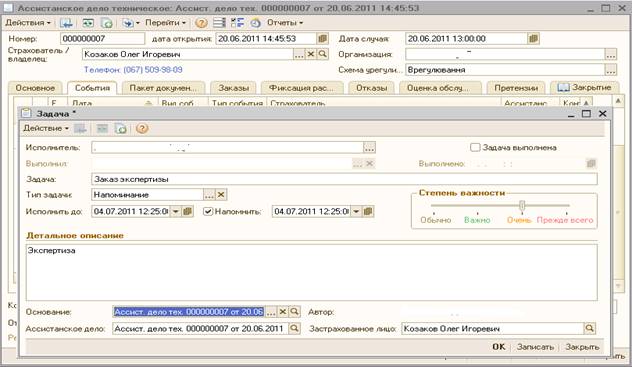632x367 pixels.
Task: Check the Задача выполнена checkbox
Action: 475,147
